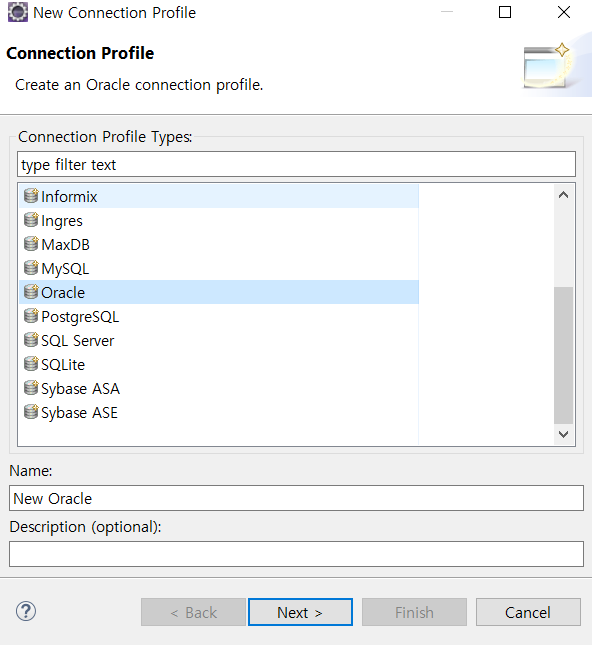Select Oracle in the profile types list
Screen dimensions: 592x645
pos(219,292)
